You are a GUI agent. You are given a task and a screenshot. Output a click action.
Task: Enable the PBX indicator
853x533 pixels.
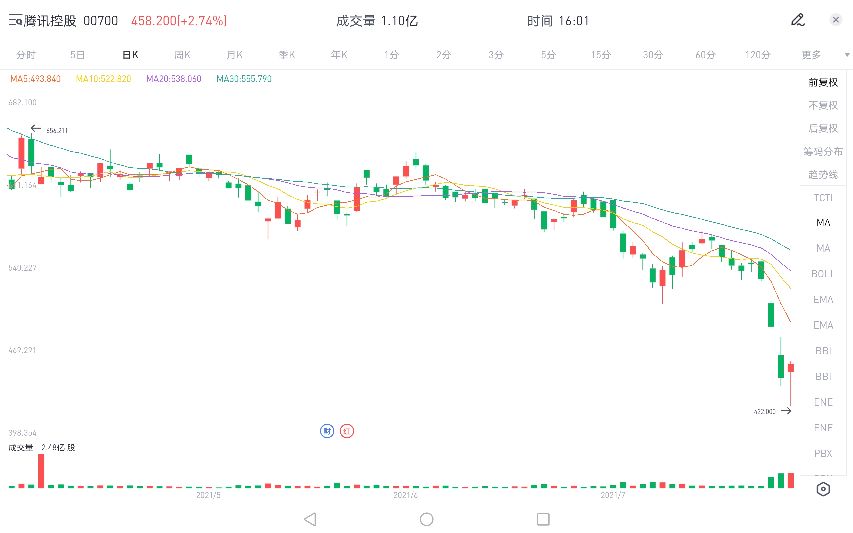tap(823, 453)
